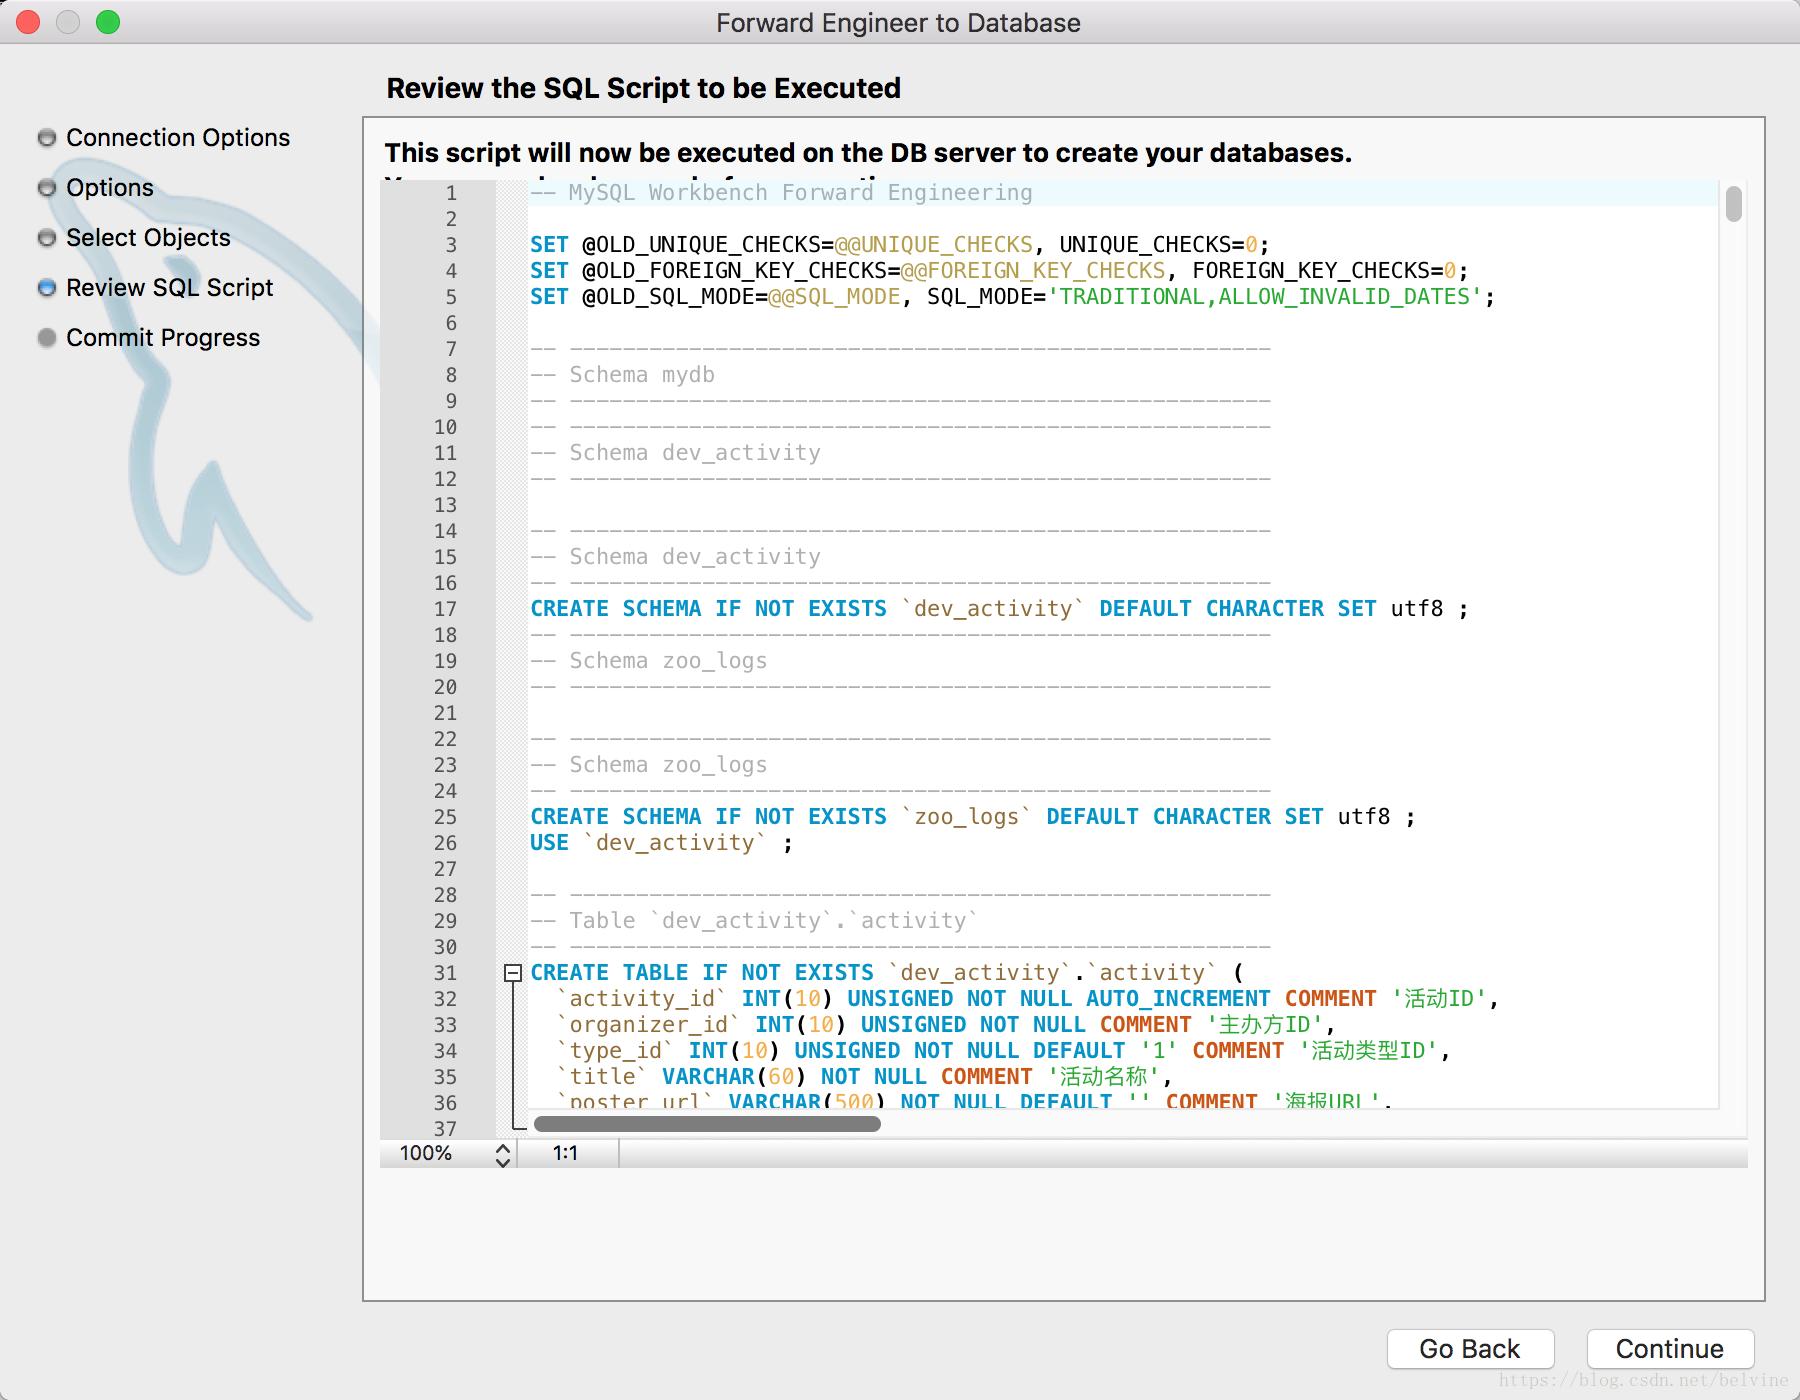Image resolution: width=1800 pixels, height=1400 pixels.
Task: Click the red close window button
Action: [x=28, y=22]
